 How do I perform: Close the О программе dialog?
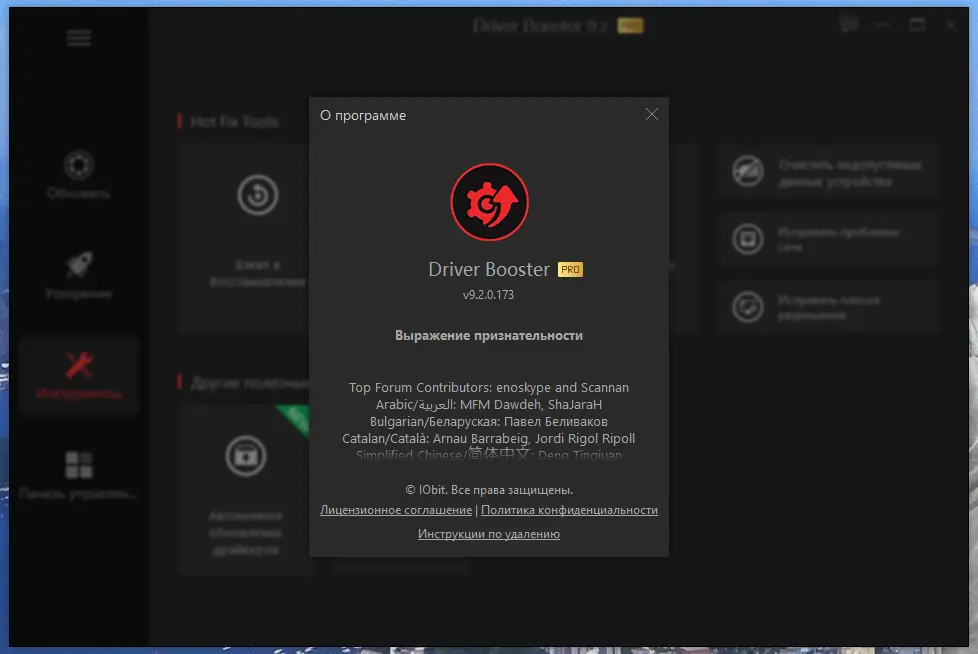pyautogui.click(x=652, y=114)
